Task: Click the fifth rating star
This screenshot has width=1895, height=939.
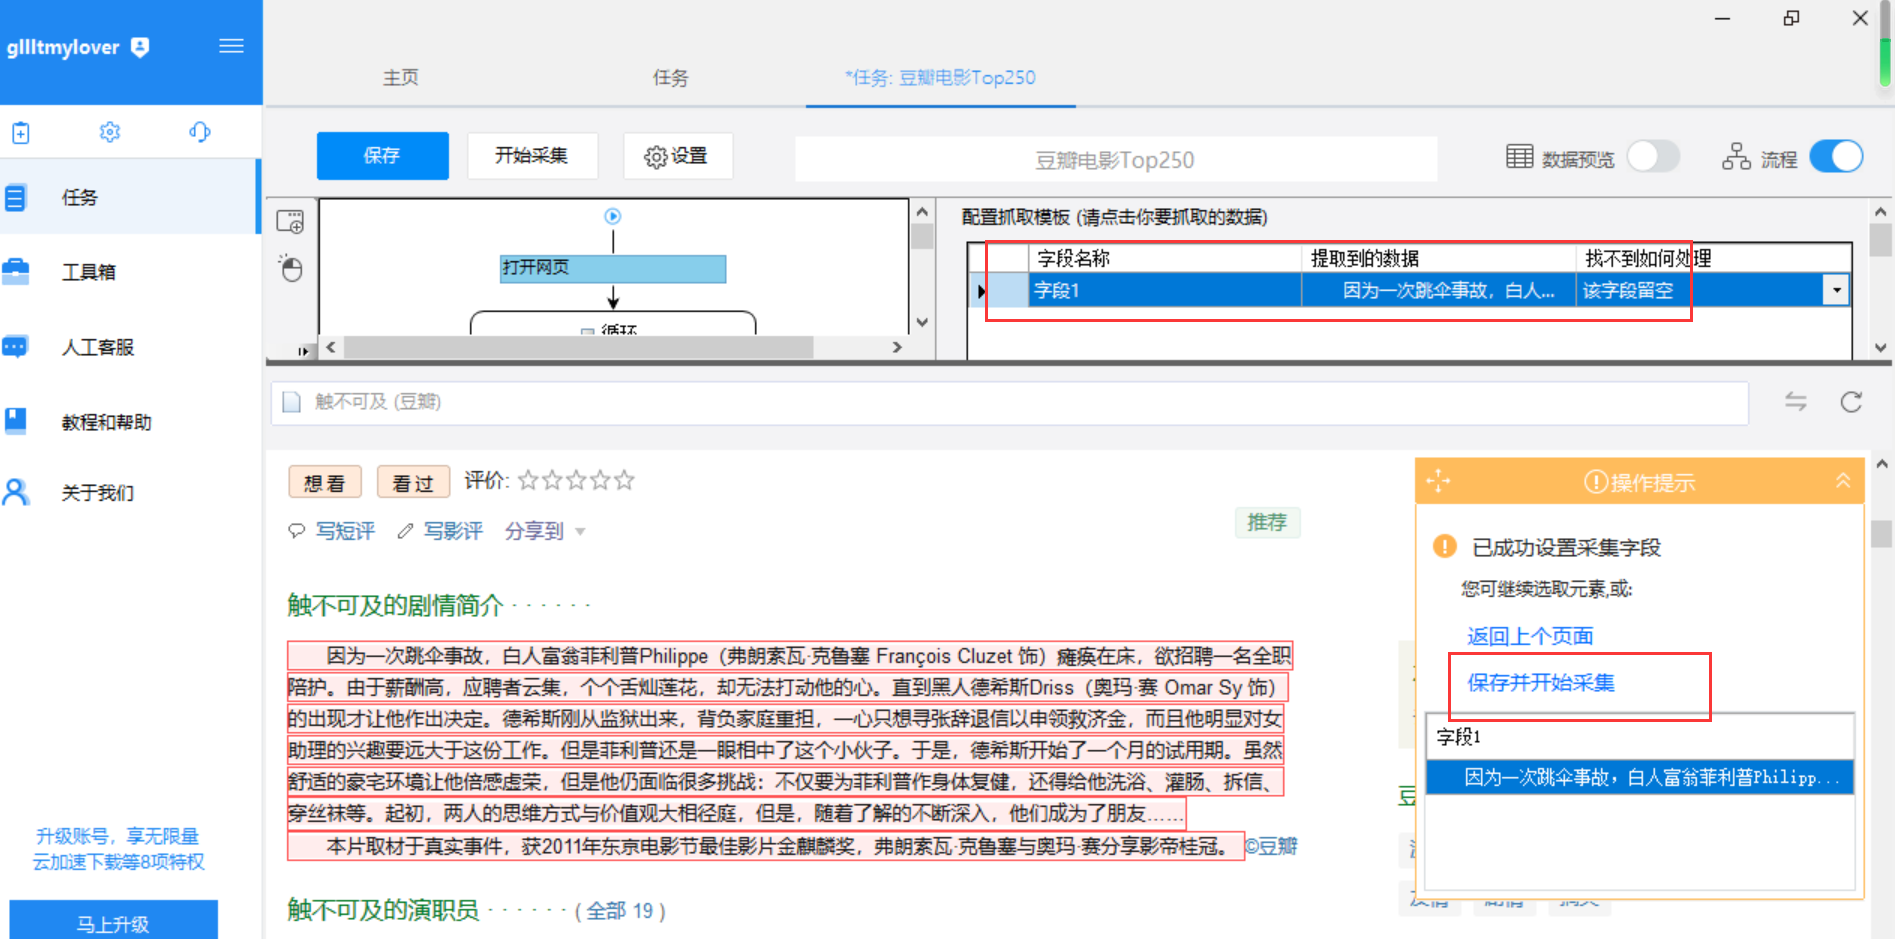Action: pyautogui.click(x=624, y=481)
